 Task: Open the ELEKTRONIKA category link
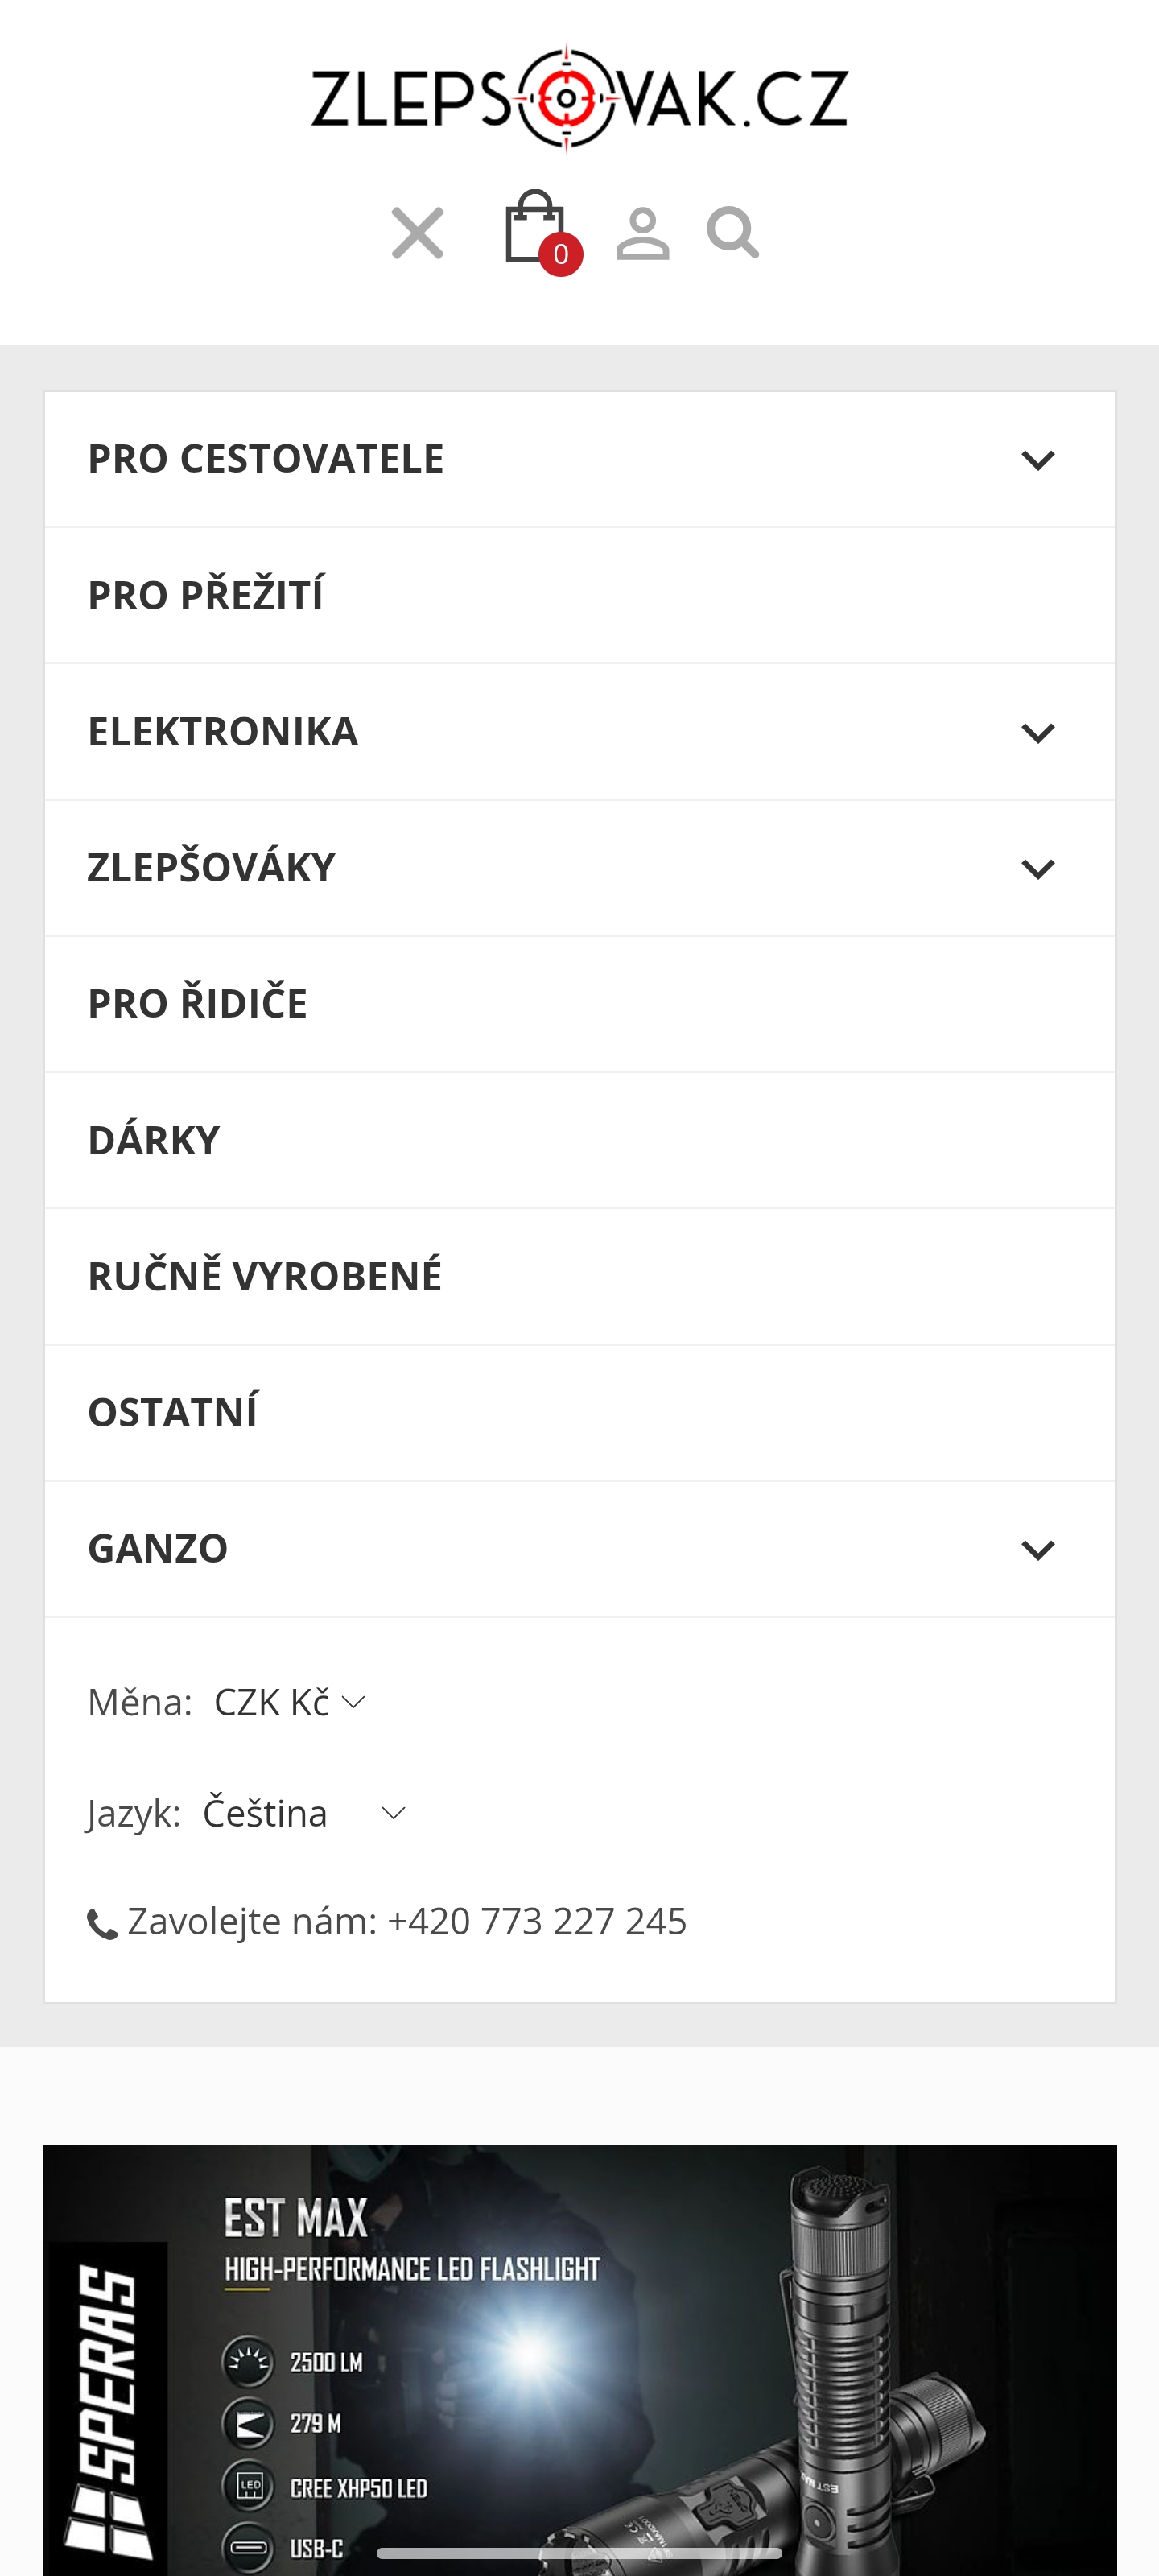click(x=223, y=731)
